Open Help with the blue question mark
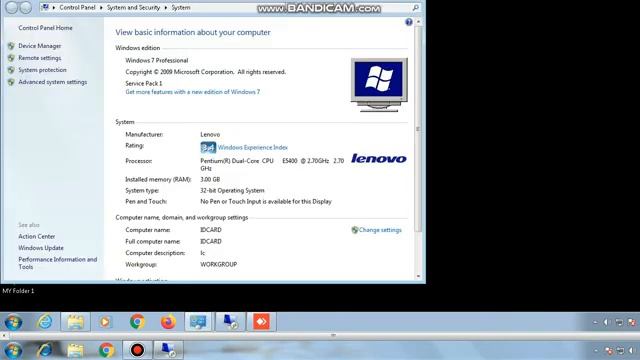The width and height of the screenshot is (640, 360). click(x=409, y=22)
